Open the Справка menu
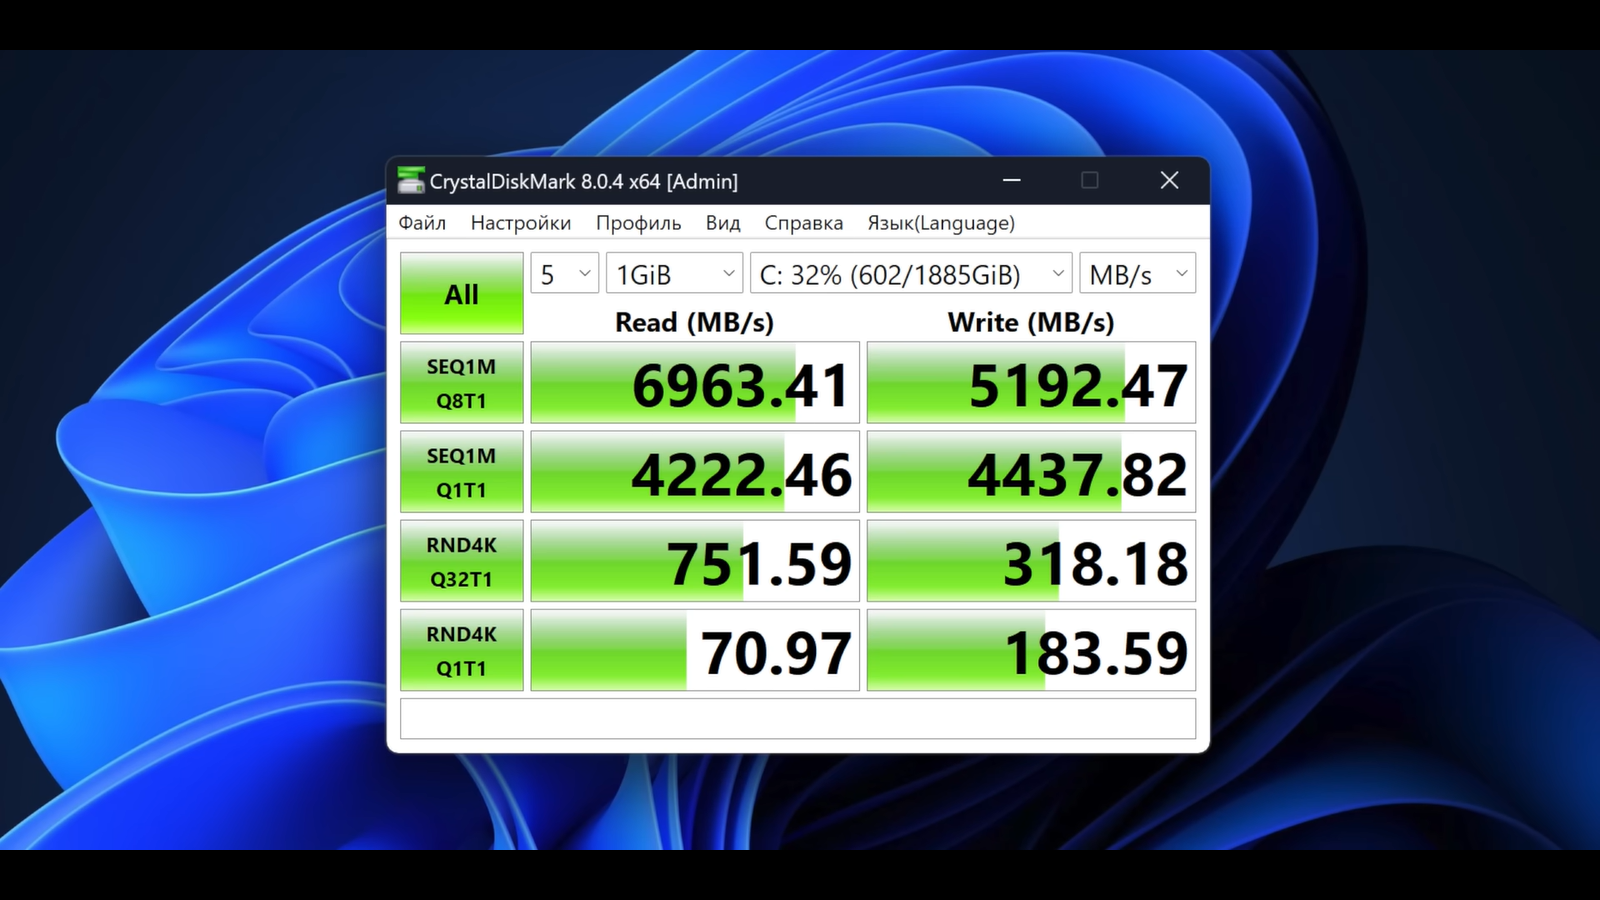This screenshot has width=1600, height=900. (803, 223)
